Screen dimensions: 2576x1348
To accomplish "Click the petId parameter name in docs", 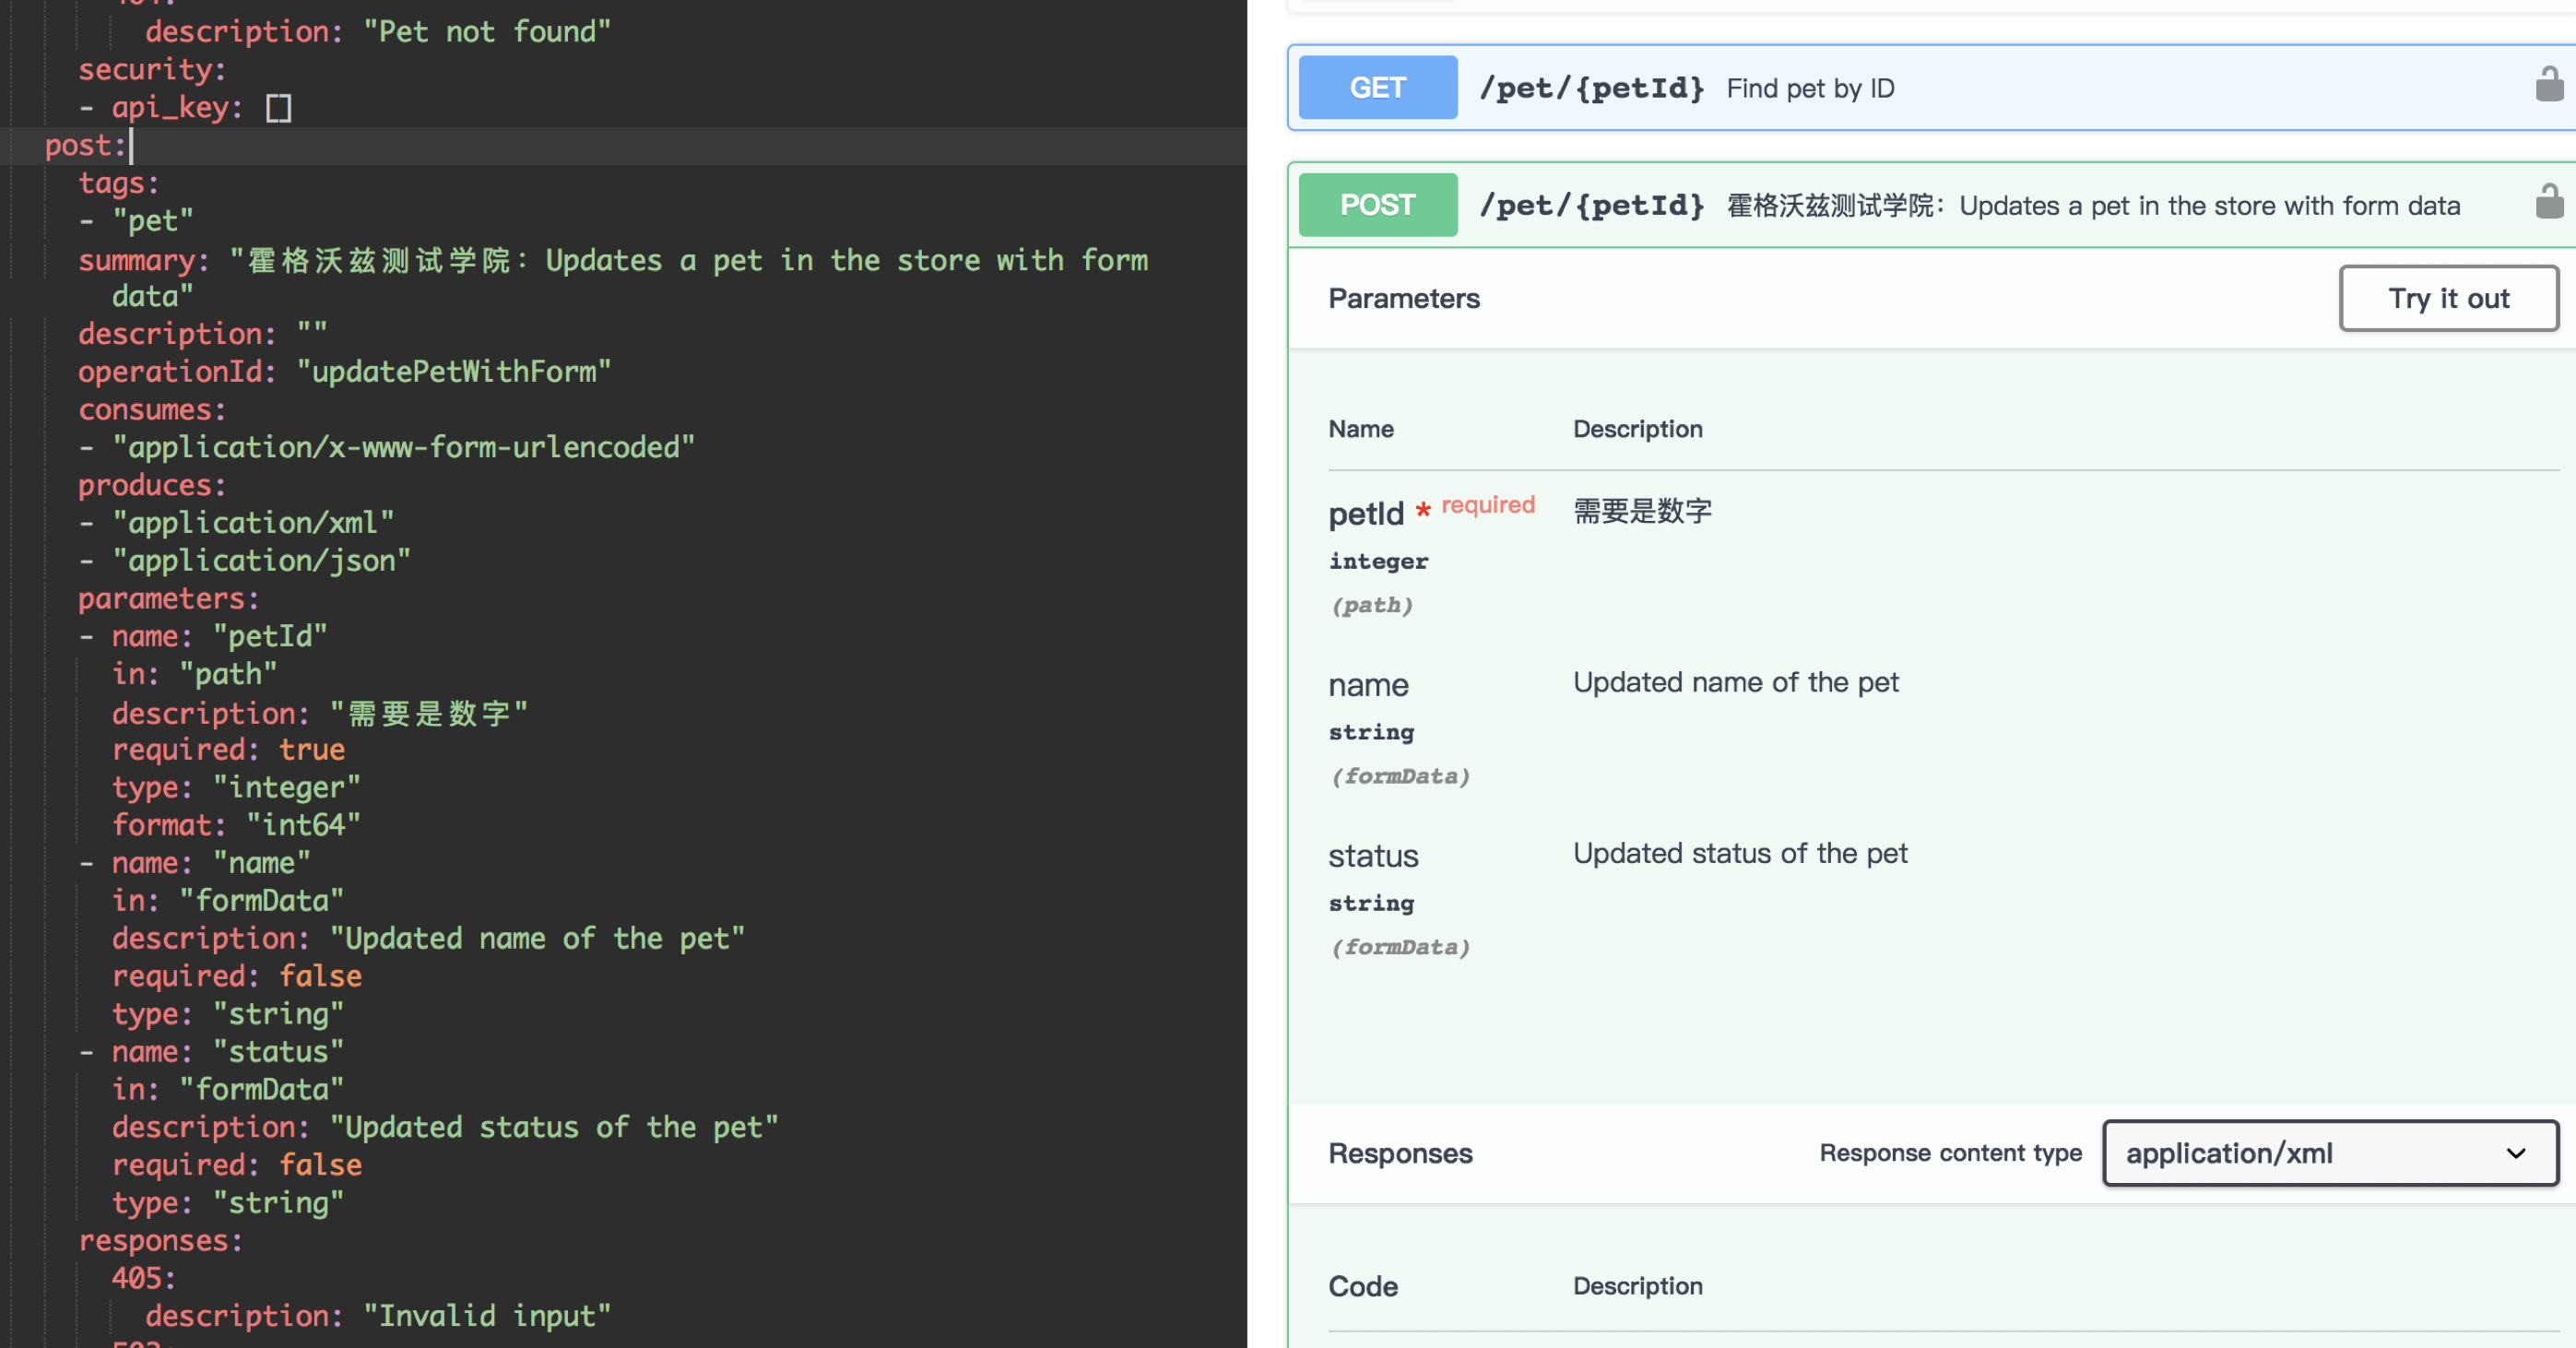I will [1366, 514].
